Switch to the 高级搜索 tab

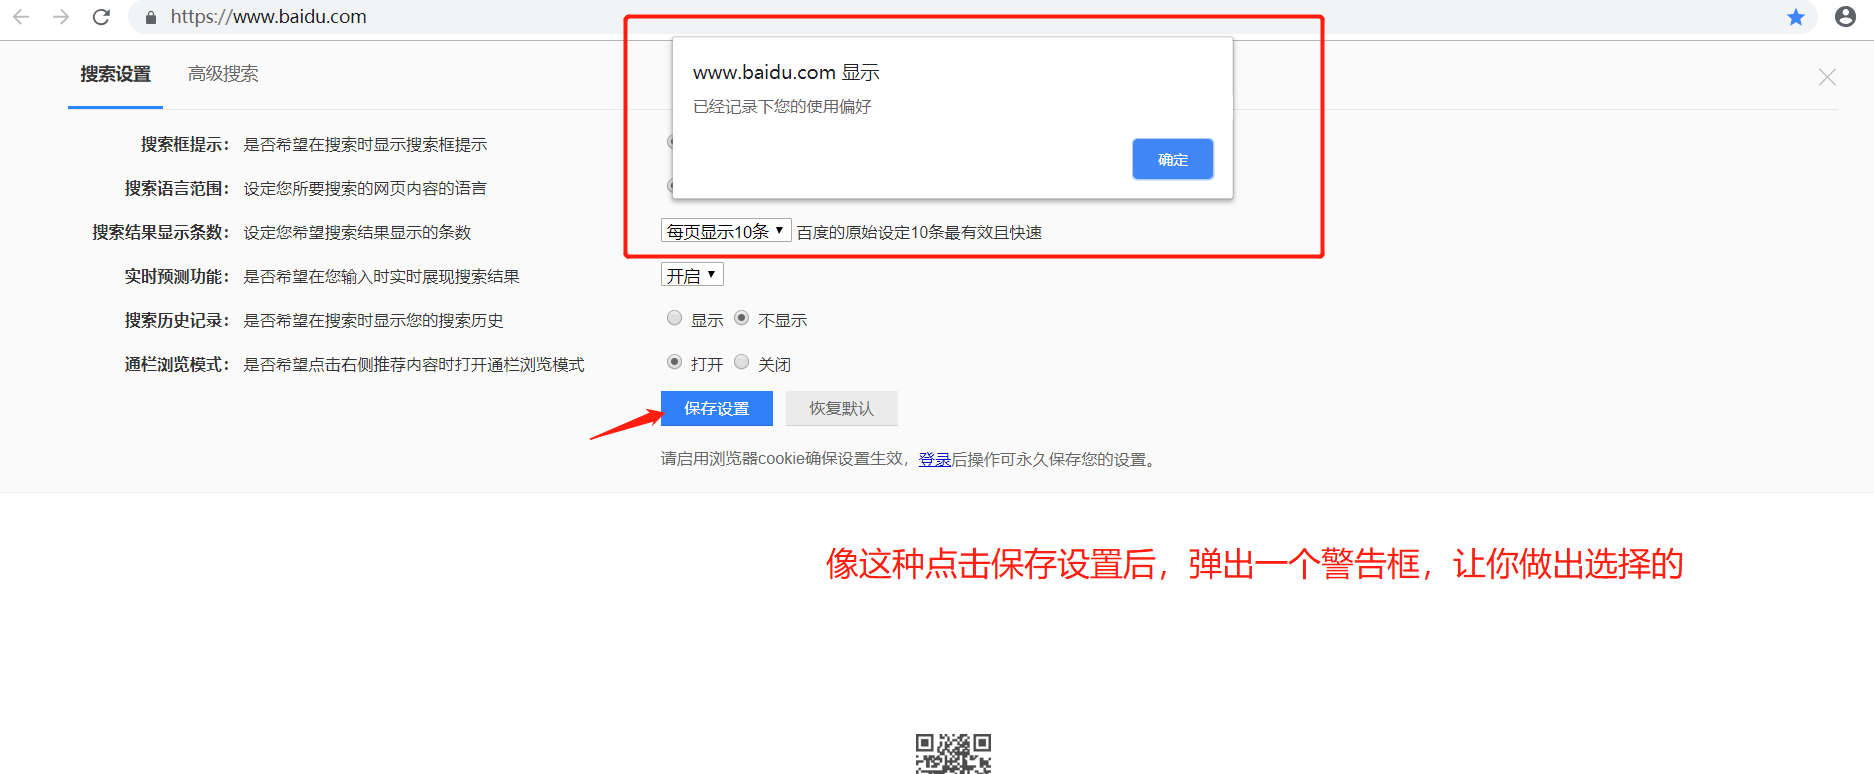tap(223, 74)
